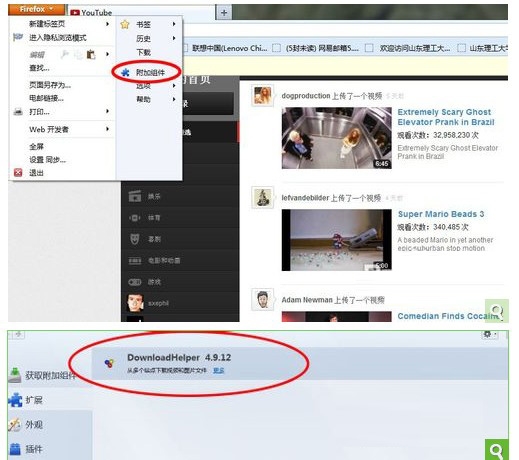Viewport: 519px width, 460px height.
Task: Click the 打印 printer icon
Action: (x=18, y=112)
